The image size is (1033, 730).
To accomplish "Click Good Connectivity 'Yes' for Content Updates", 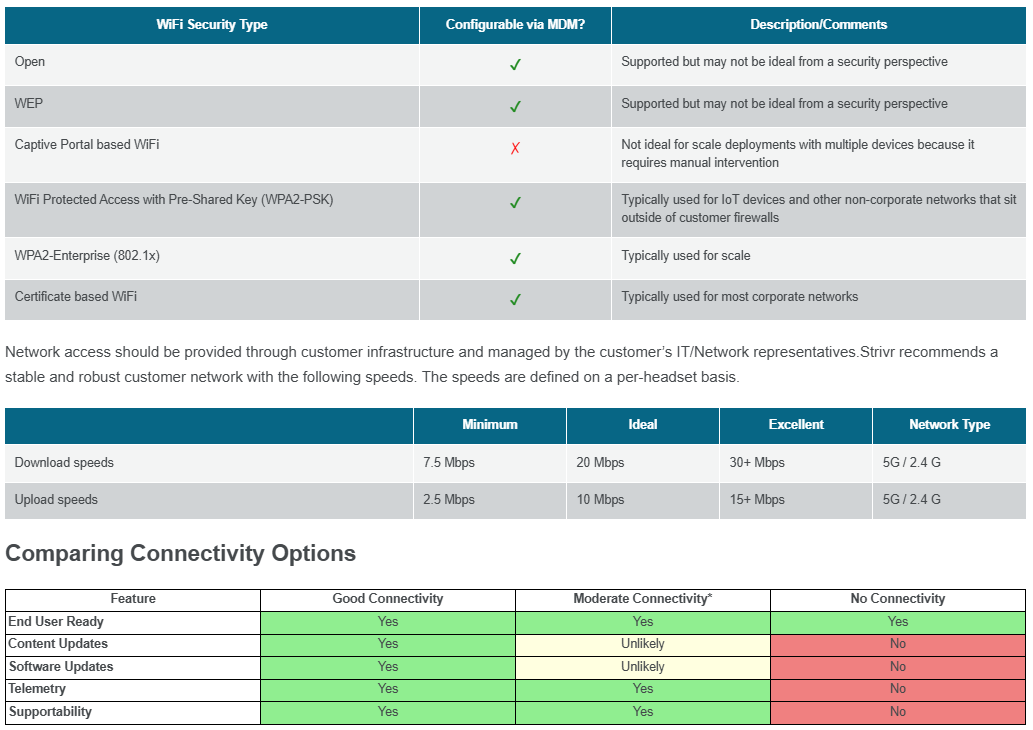I will coord(388,644).
